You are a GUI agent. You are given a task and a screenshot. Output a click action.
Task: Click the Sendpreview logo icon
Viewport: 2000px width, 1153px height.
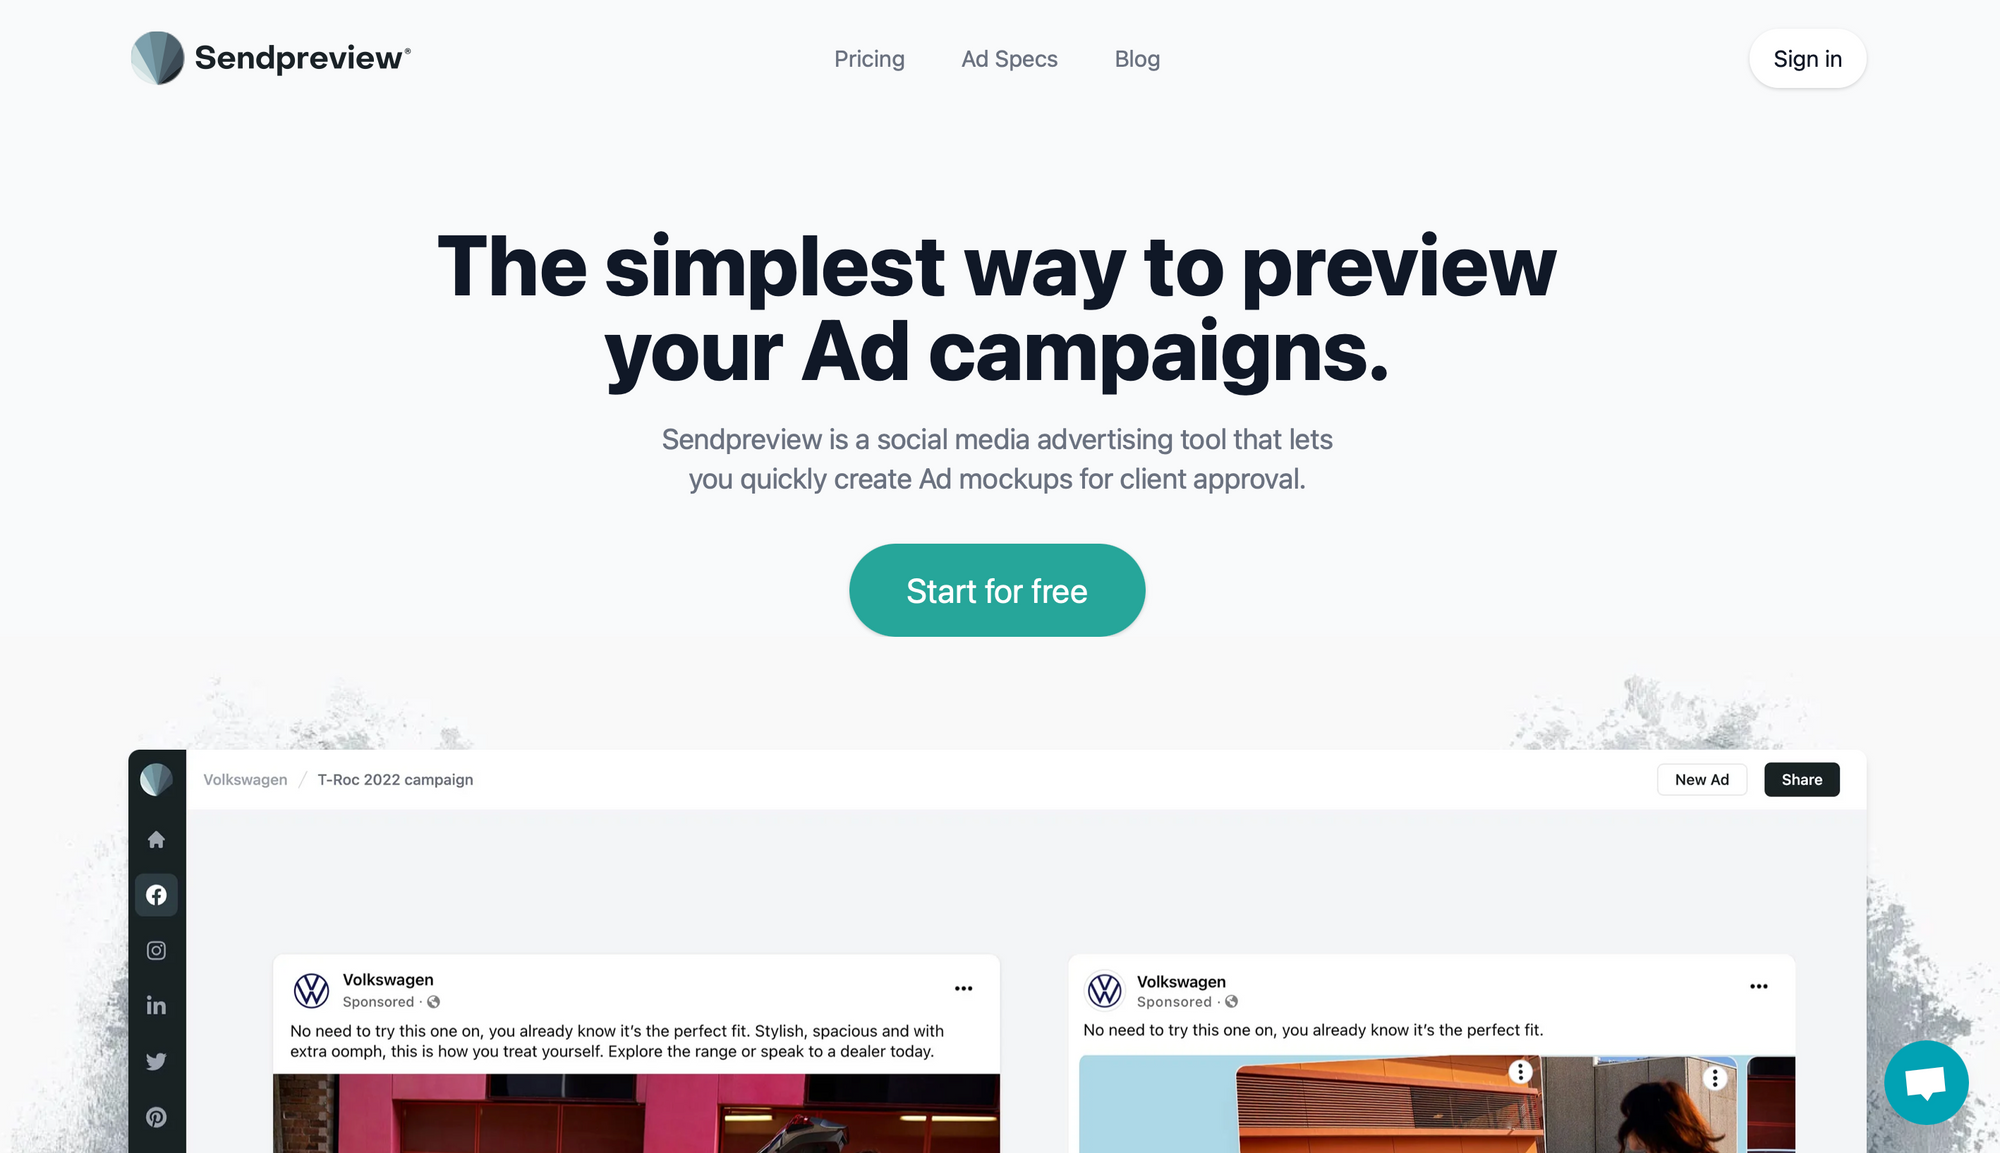pyautogui.click(x=158, y=58)
